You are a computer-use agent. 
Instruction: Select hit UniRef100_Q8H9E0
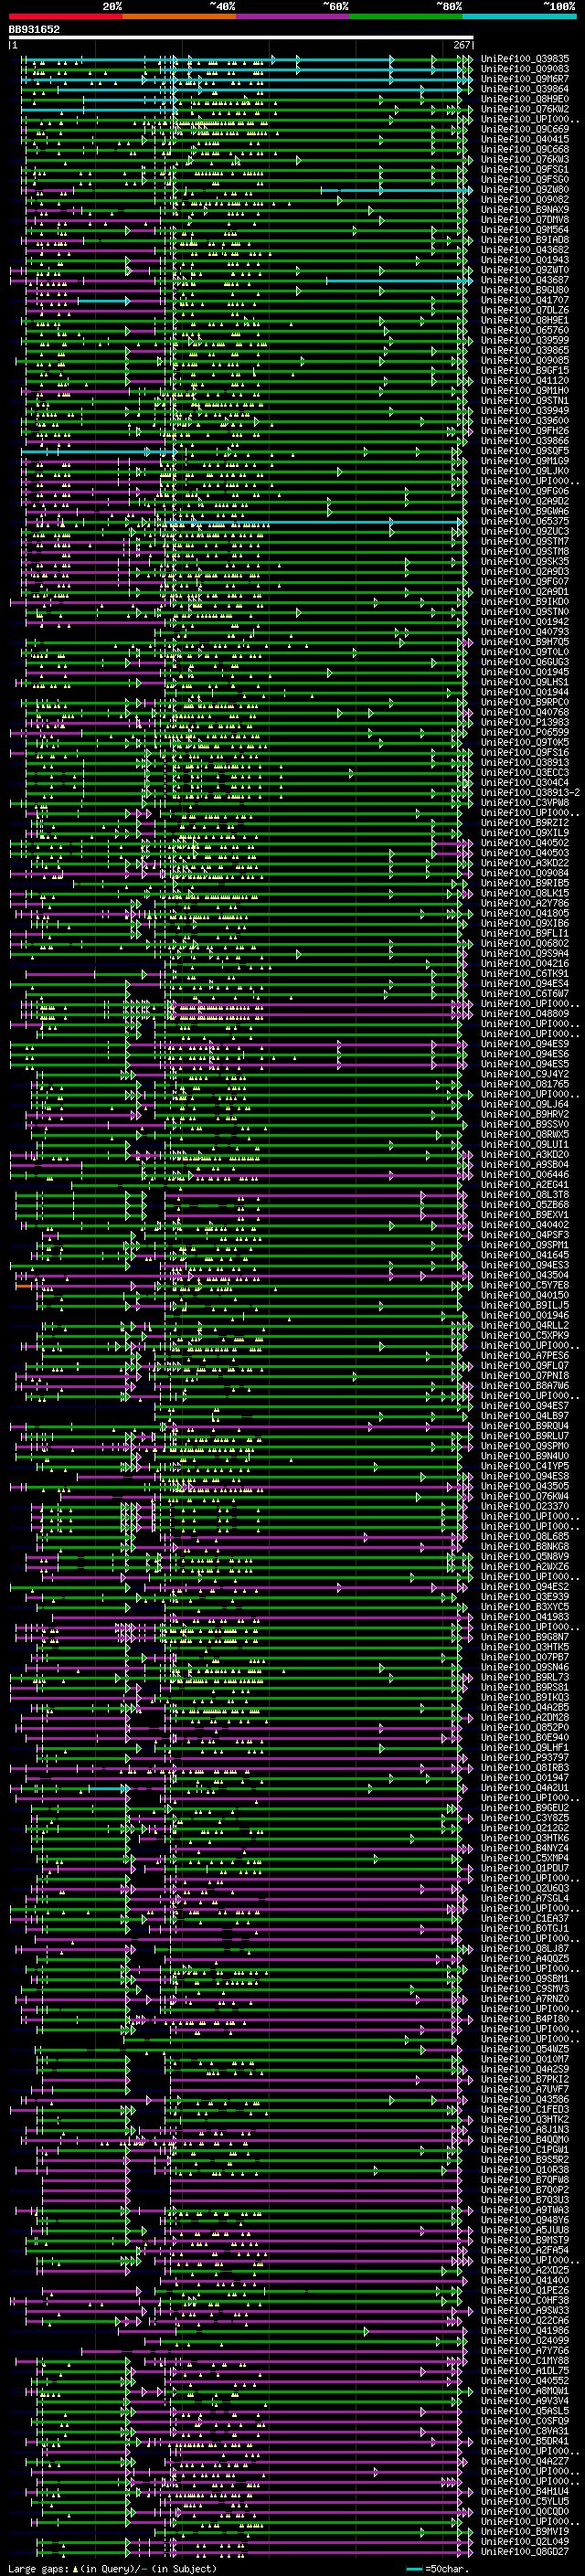[x=525, y=99]
